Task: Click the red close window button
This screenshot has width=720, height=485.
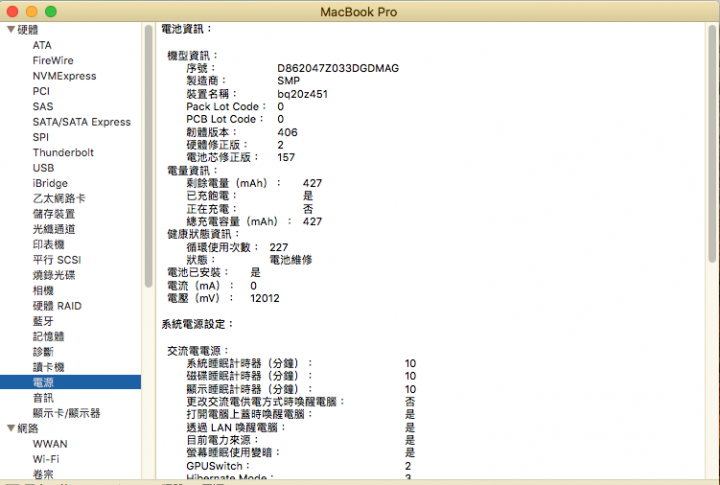Action: click(13, 11)
